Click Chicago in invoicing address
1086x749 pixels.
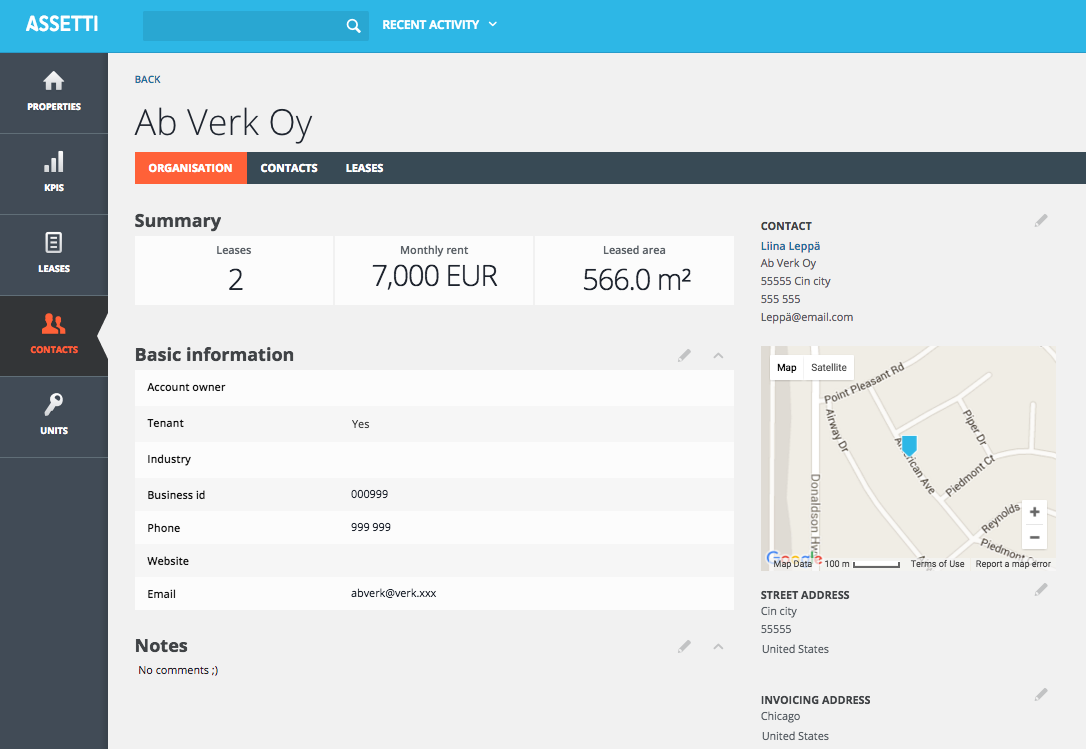[781, 716]
